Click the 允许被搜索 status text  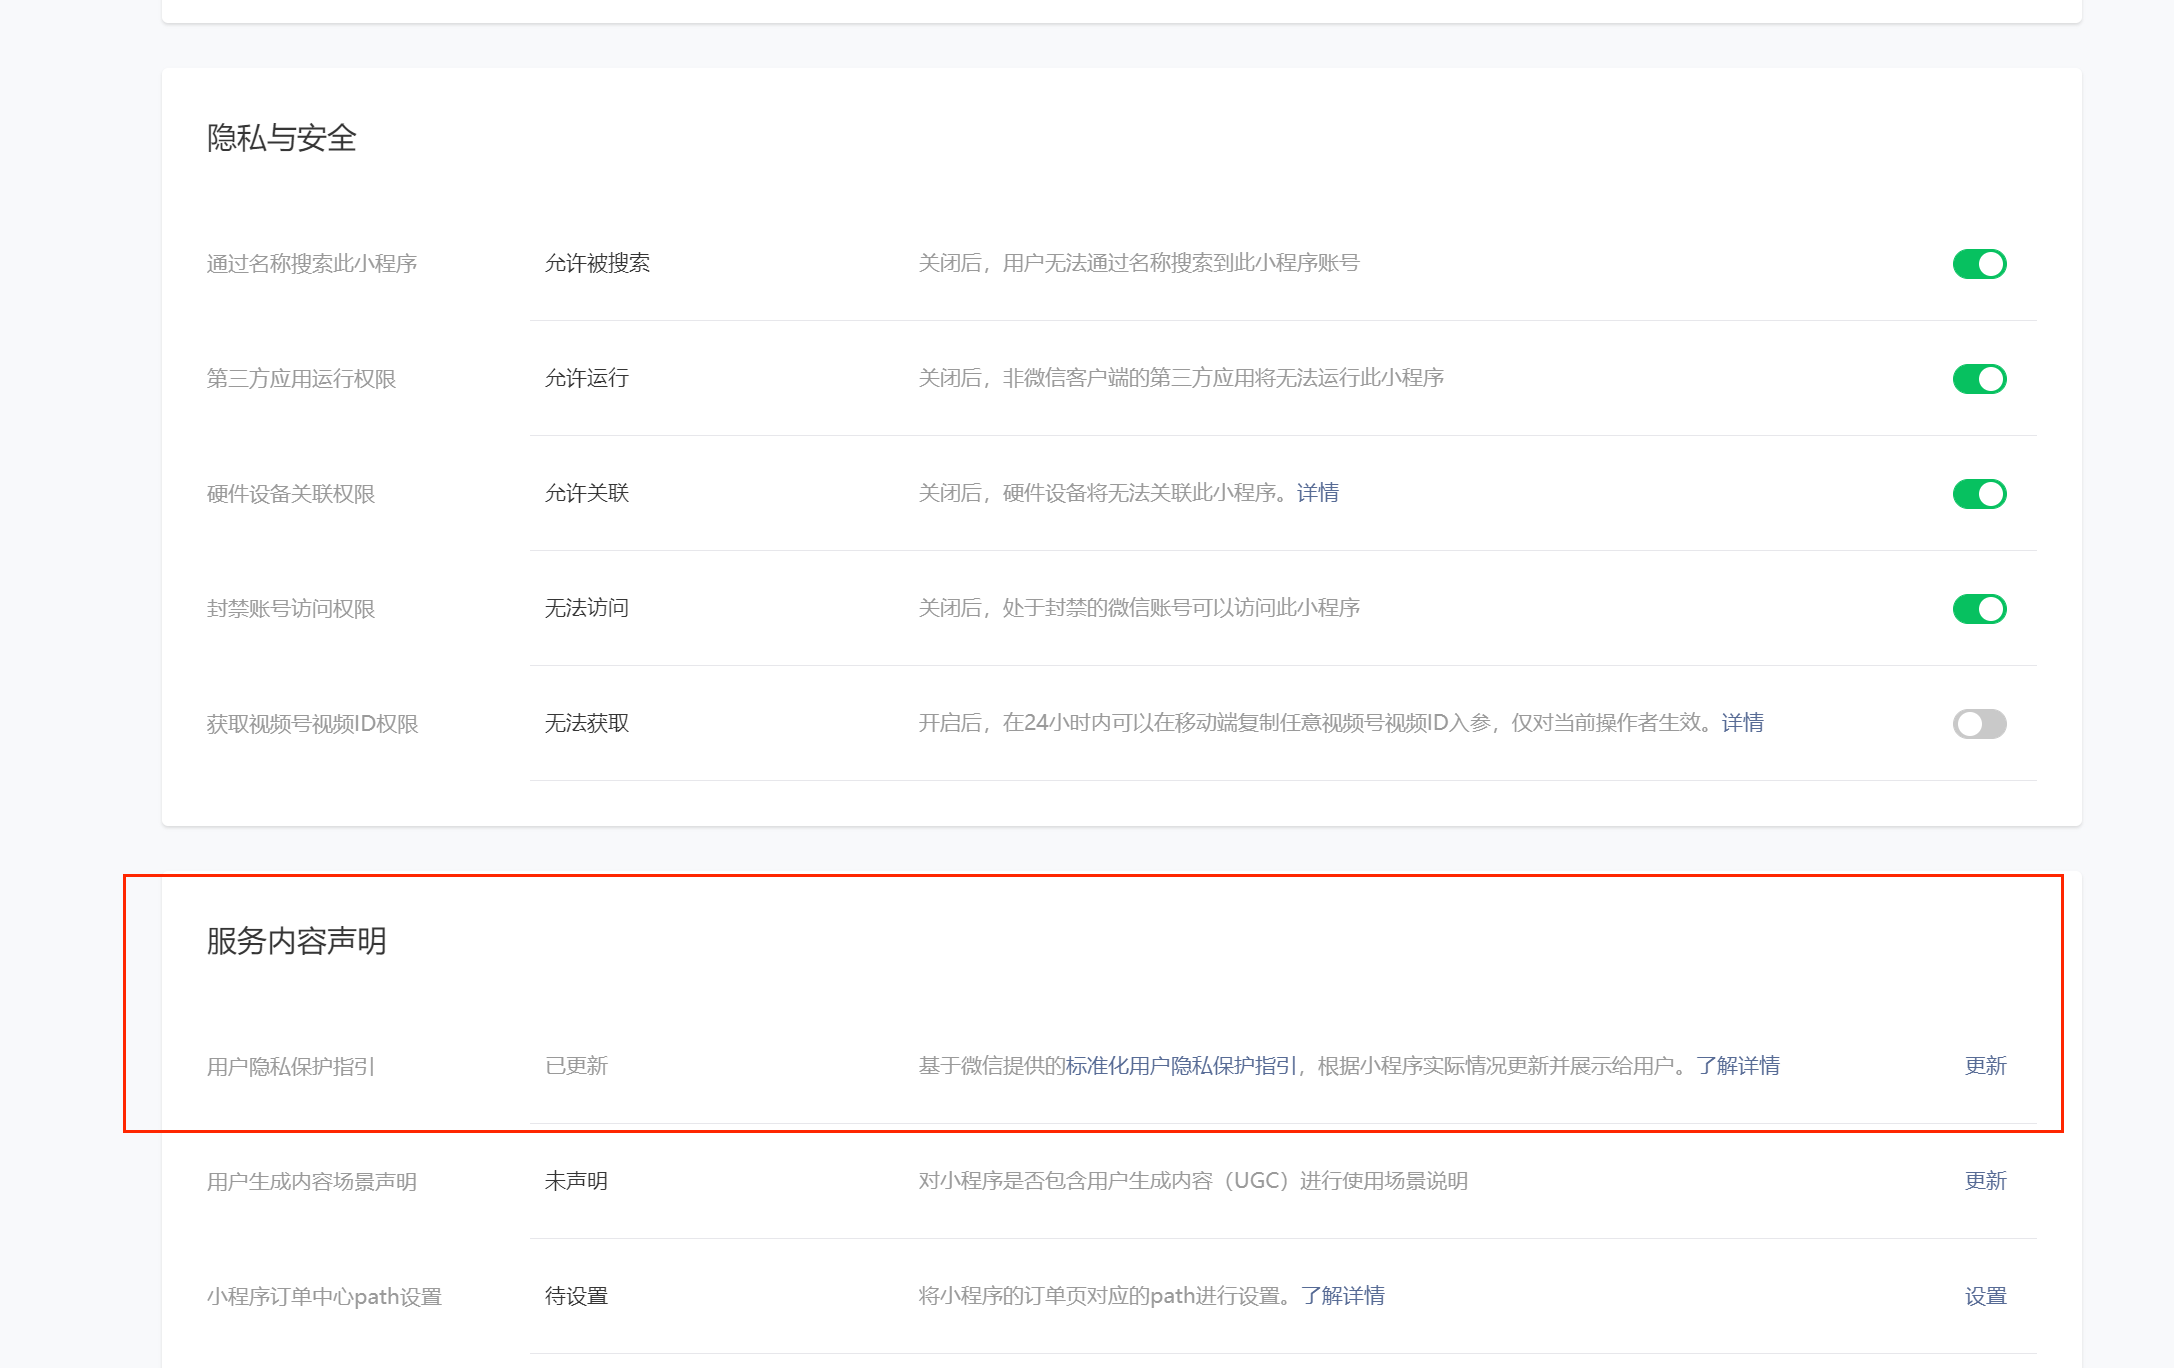pos(597,263)
